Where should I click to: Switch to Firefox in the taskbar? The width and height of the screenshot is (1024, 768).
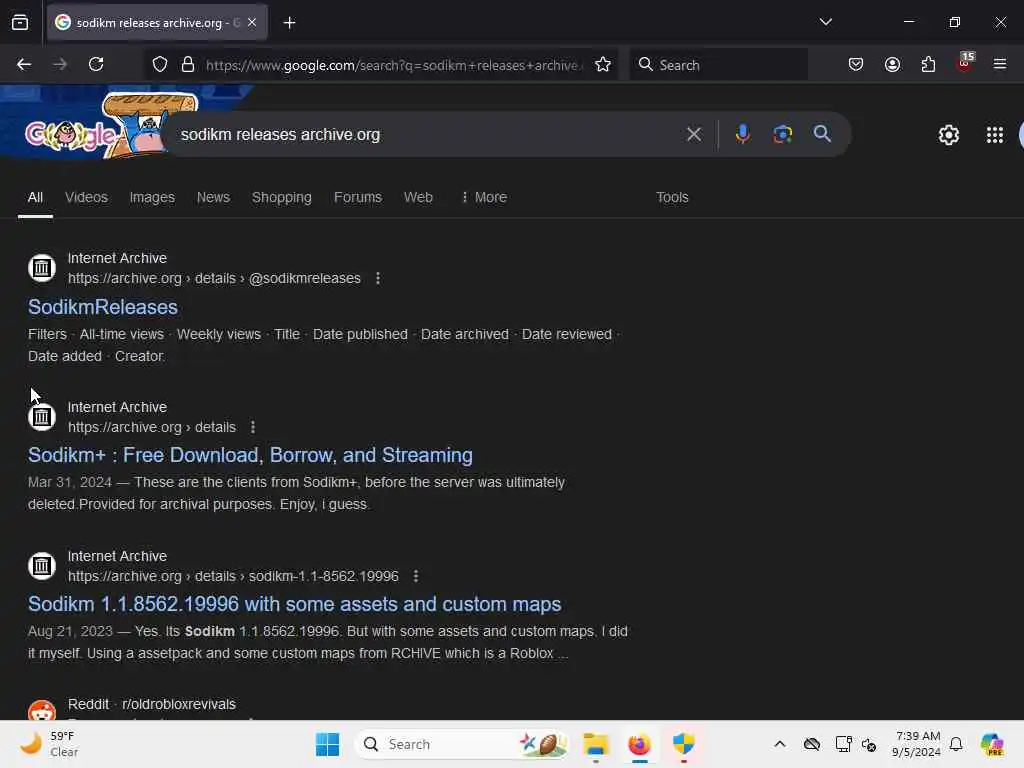639,744
